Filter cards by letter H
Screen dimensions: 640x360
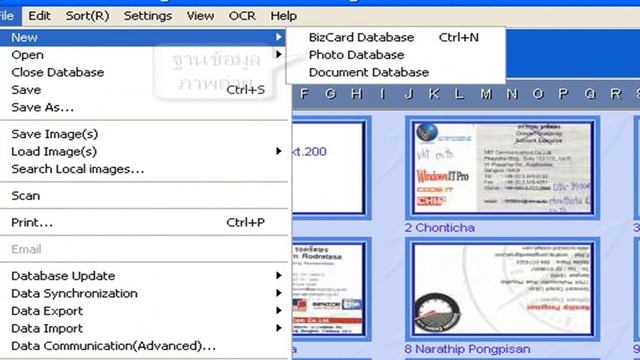357,94
